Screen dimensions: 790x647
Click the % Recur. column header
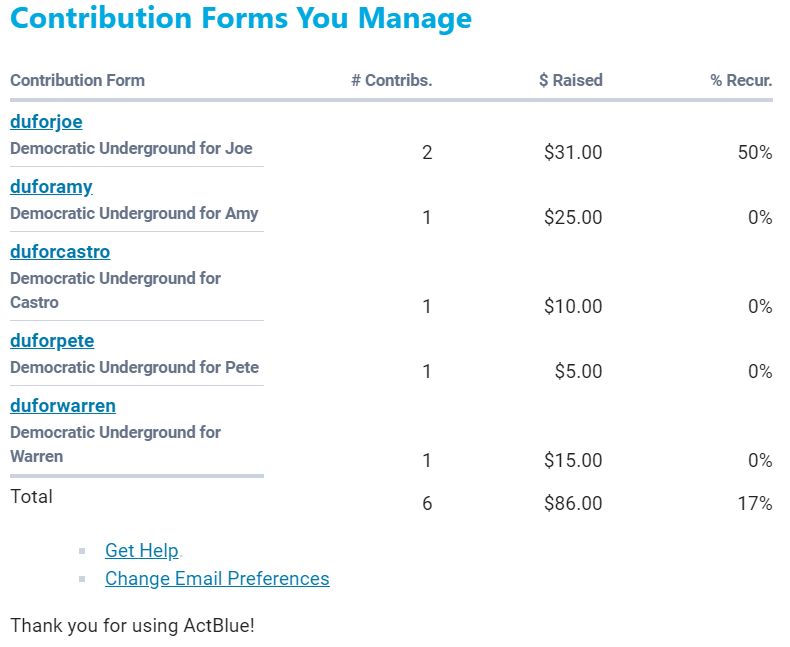click(x=741, y=81)
